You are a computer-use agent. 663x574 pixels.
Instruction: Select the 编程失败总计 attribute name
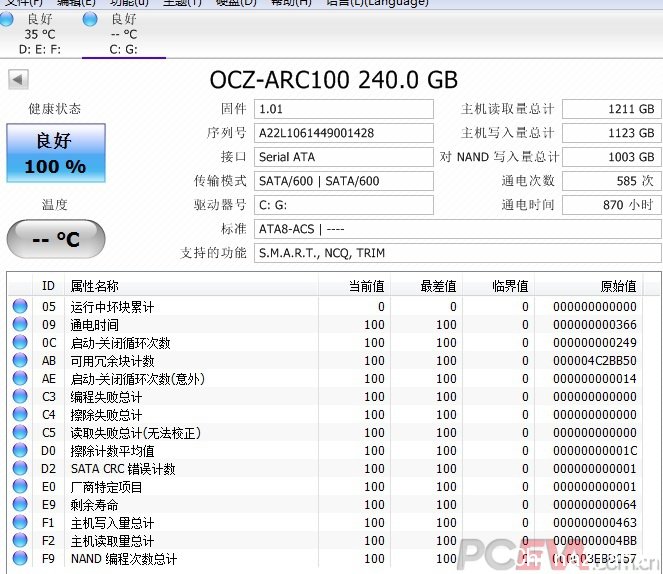tap(106, 396)
